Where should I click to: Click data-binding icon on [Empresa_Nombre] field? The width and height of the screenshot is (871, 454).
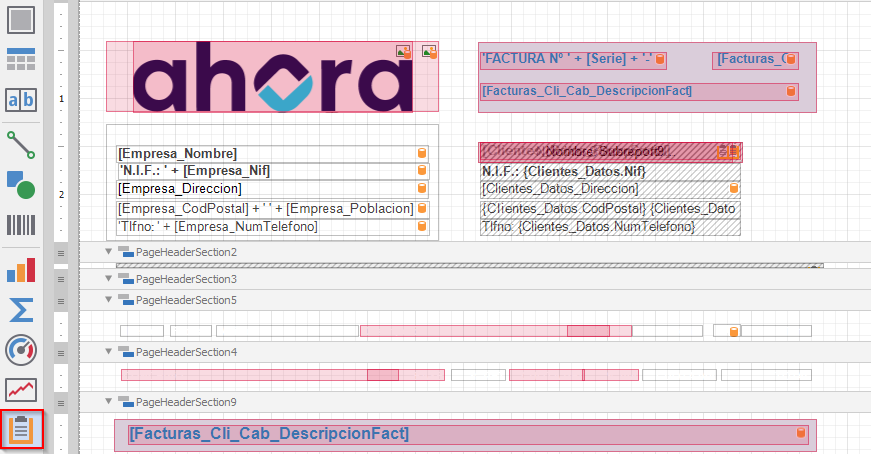pyautogui.click(x=422, y=153)
